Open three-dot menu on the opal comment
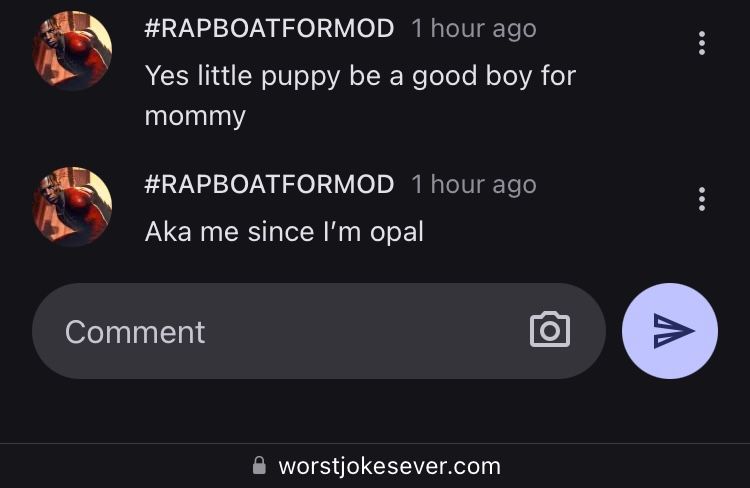750x488 pixels. 702,199
